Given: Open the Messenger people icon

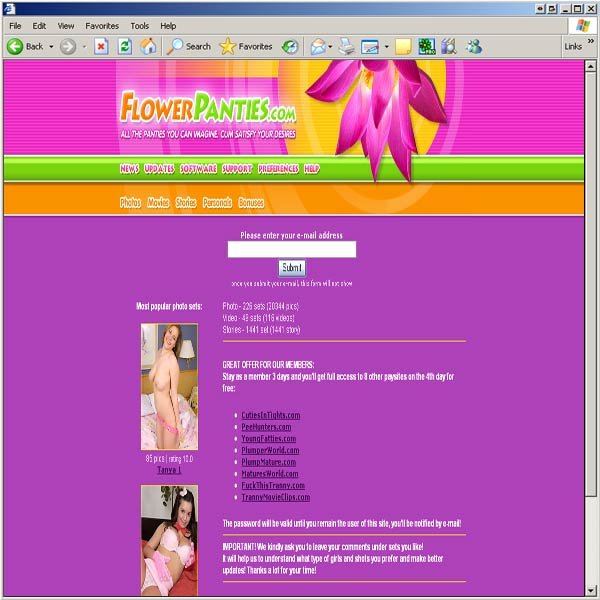Looking at the screenshot, I should [x=474, y=47].
